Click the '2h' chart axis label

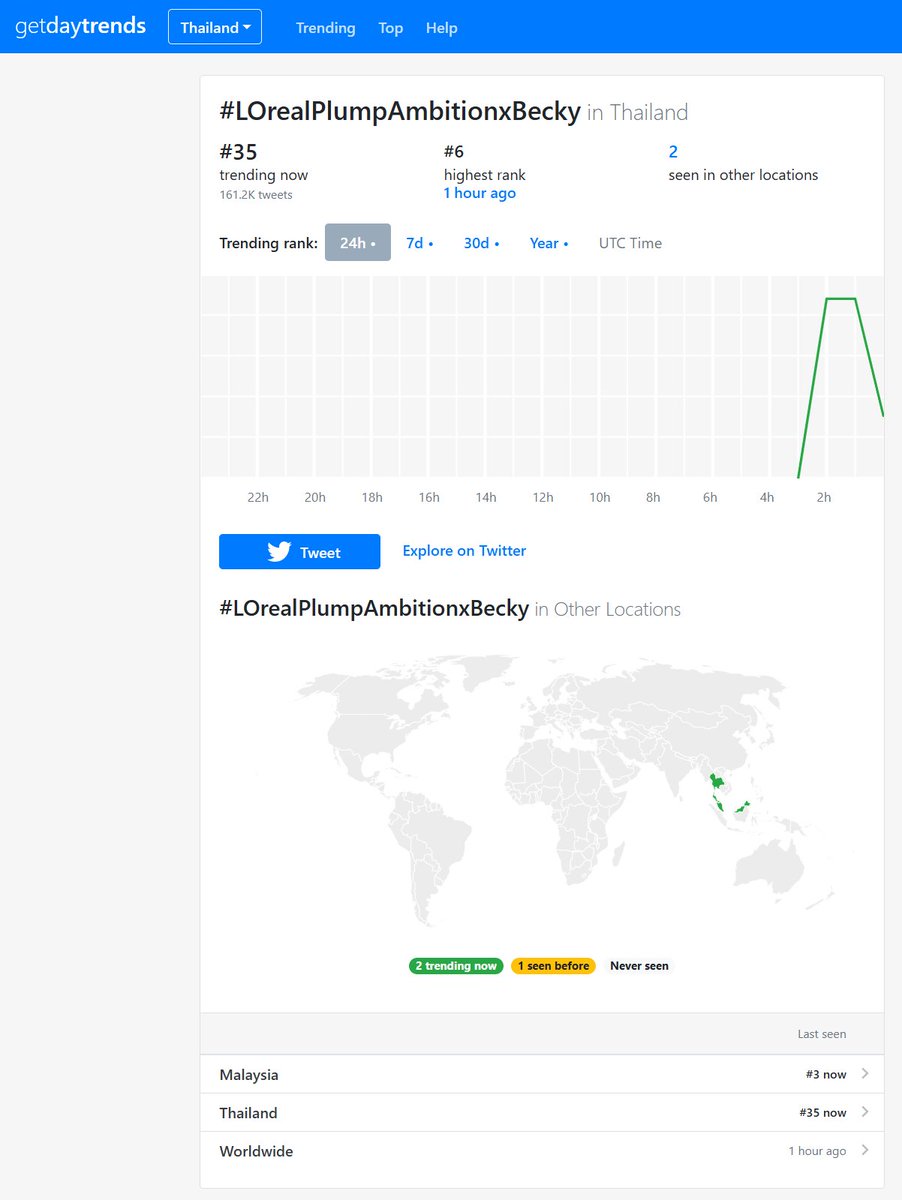[x=824, y=497]
